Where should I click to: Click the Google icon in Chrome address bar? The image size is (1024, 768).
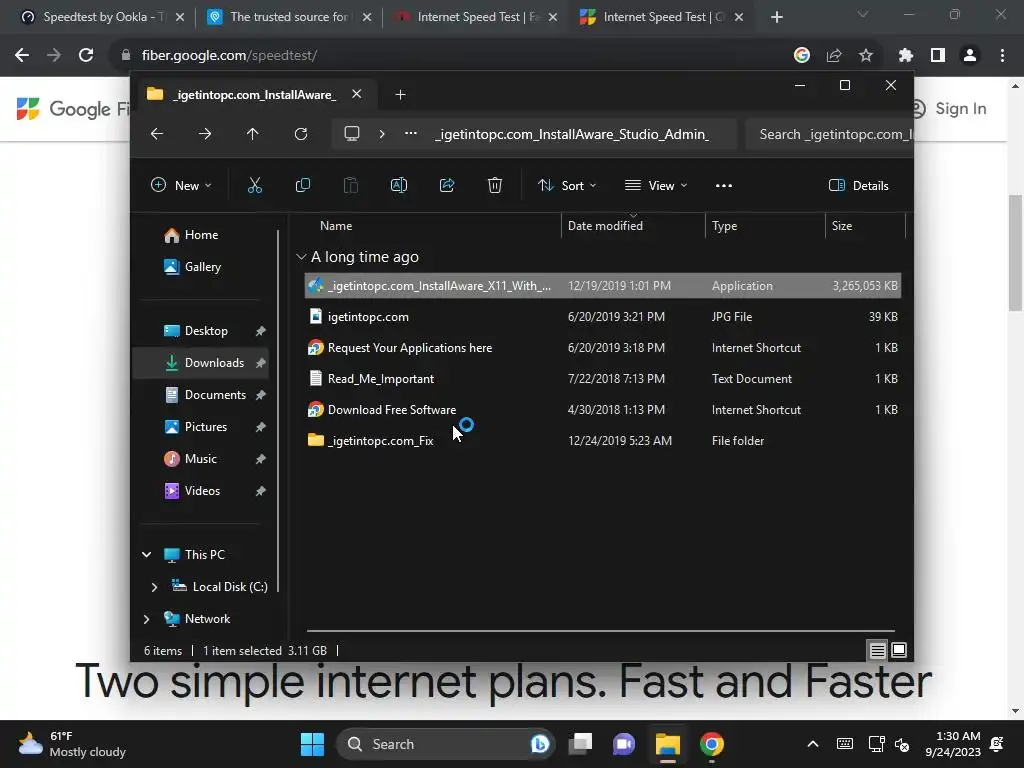click(802, 56)
